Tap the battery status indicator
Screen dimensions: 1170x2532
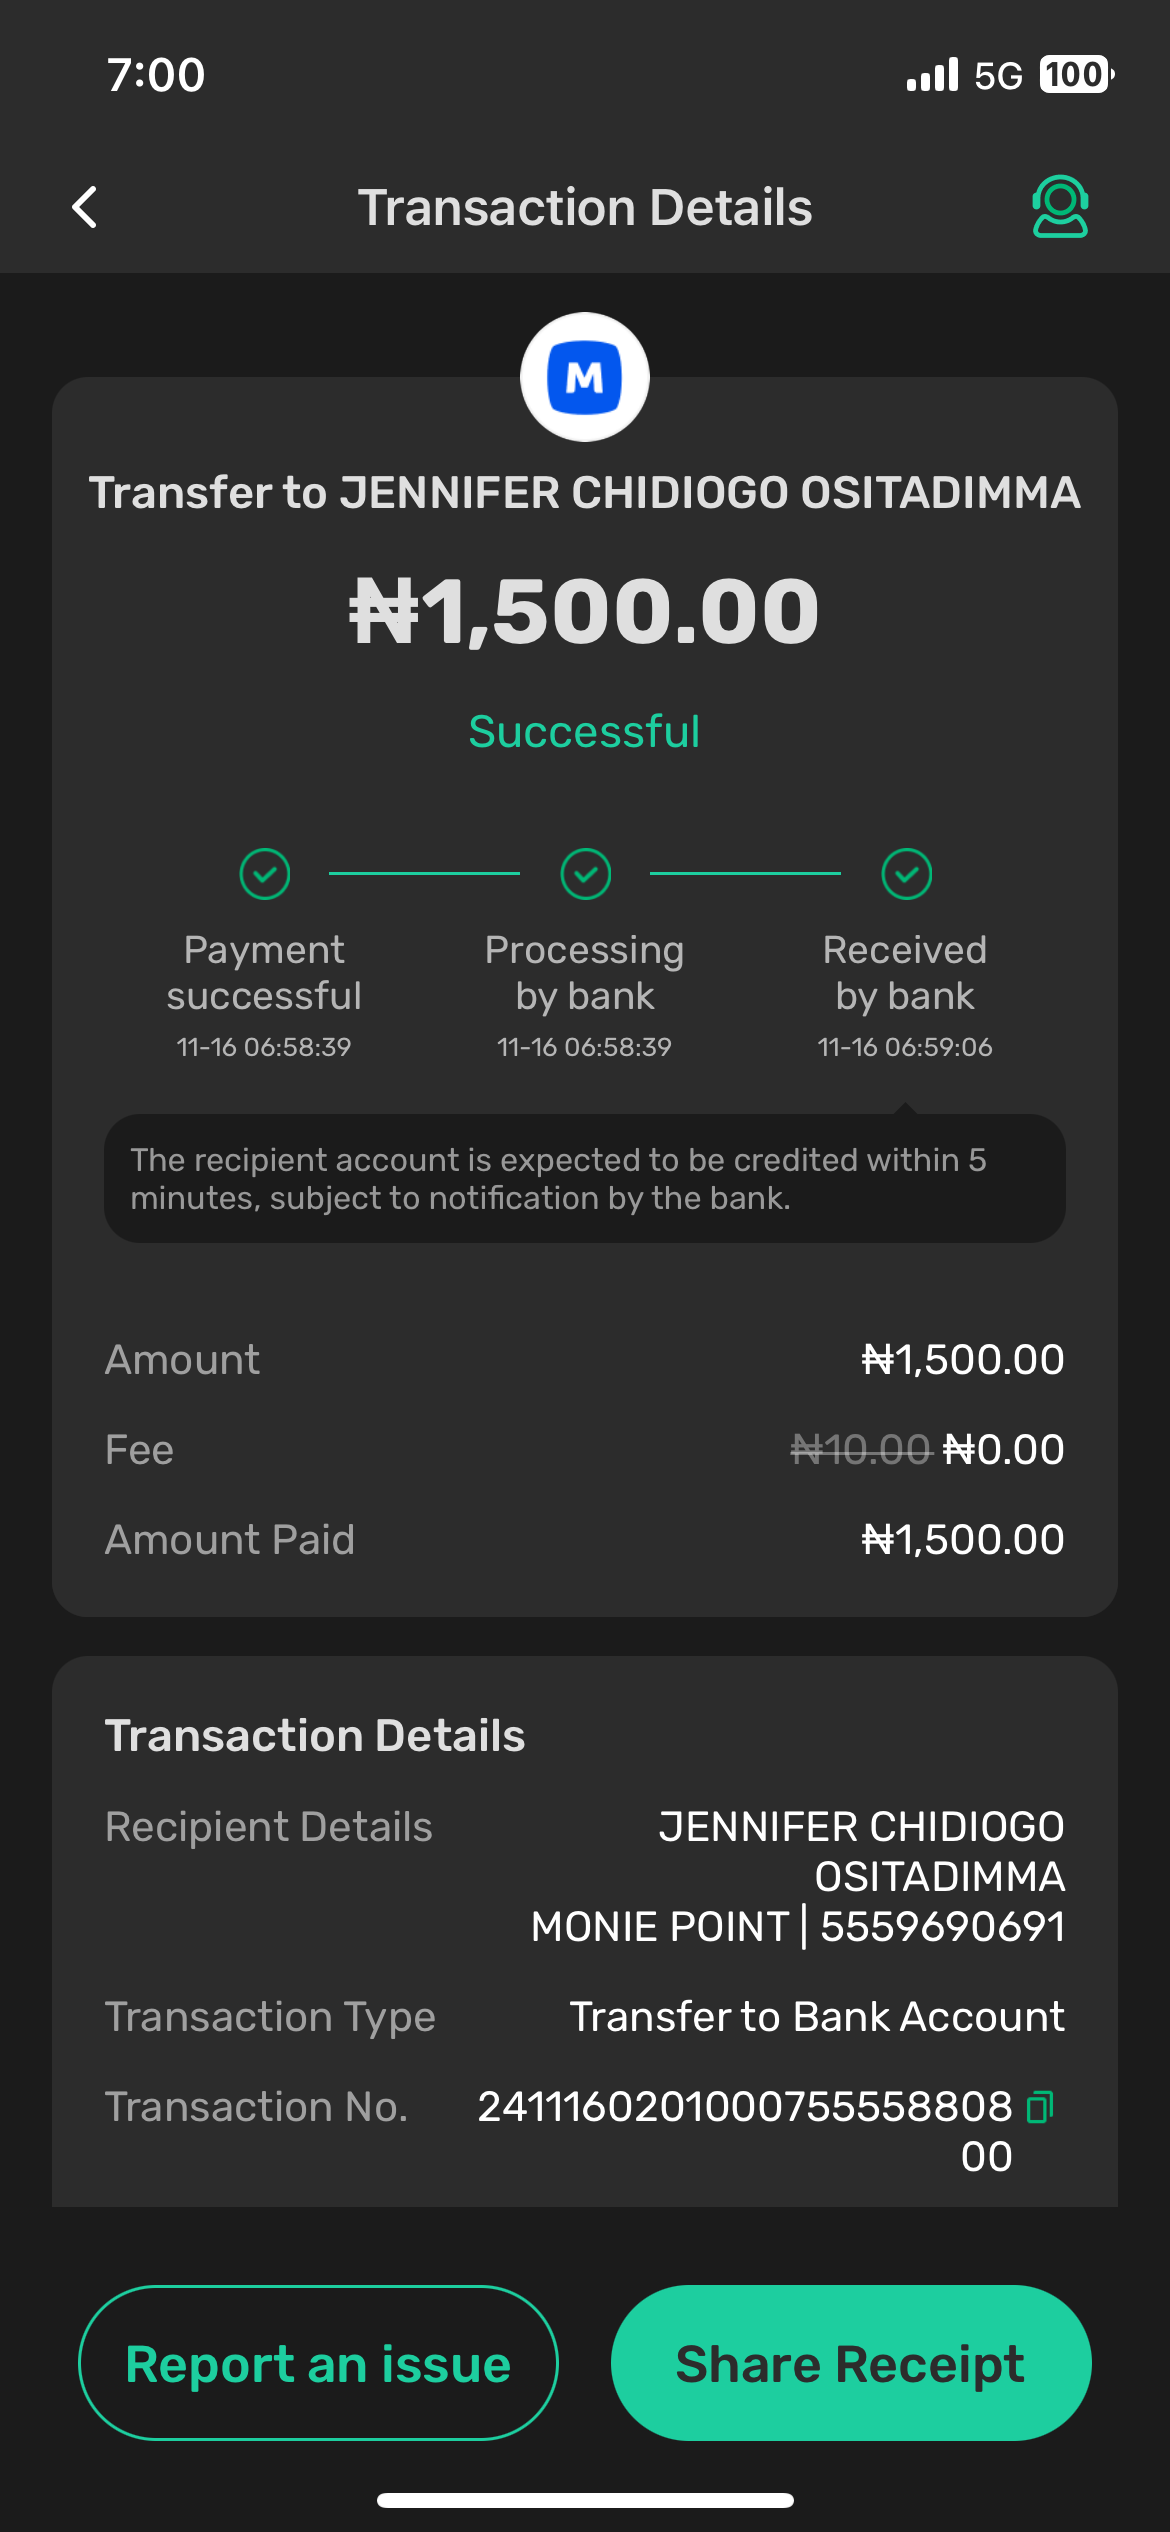[x=1076, y=75]
